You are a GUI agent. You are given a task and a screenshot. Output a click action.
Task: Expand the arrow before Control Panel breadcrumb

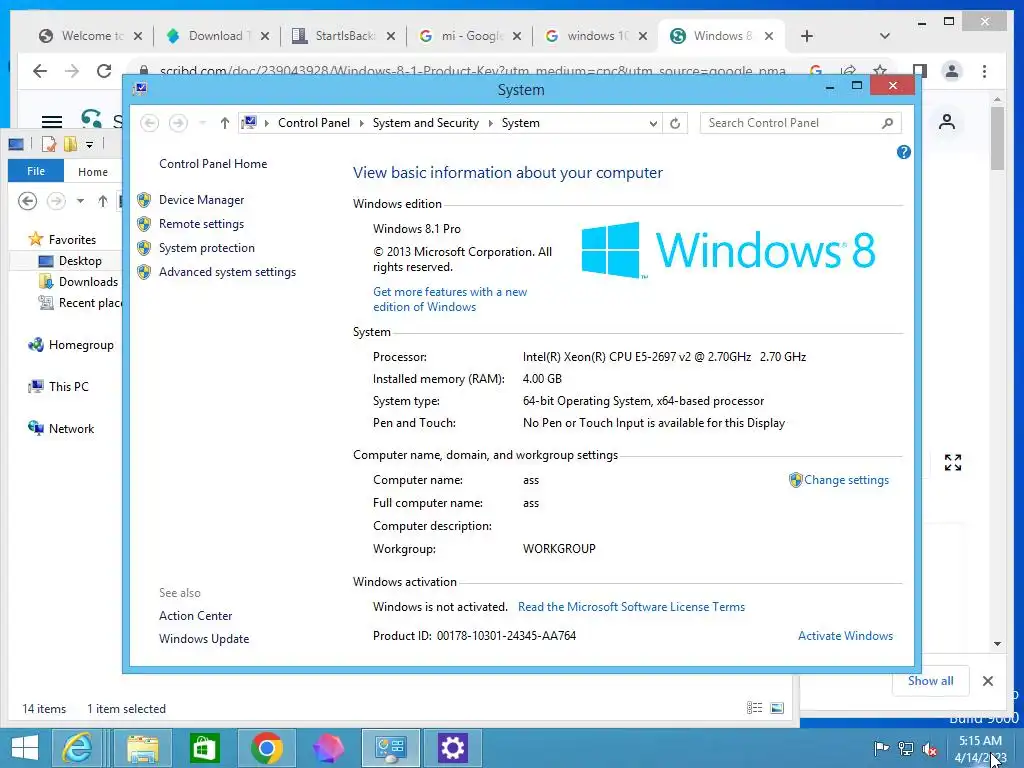point(266,123)
